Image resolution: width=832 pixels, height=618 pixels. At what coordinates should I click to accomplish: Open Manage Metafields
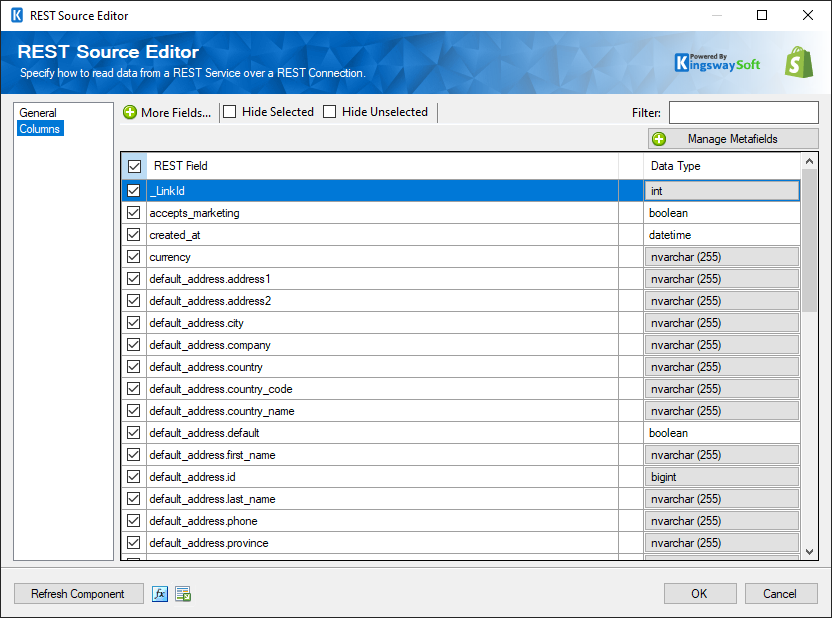click(733, 139)
